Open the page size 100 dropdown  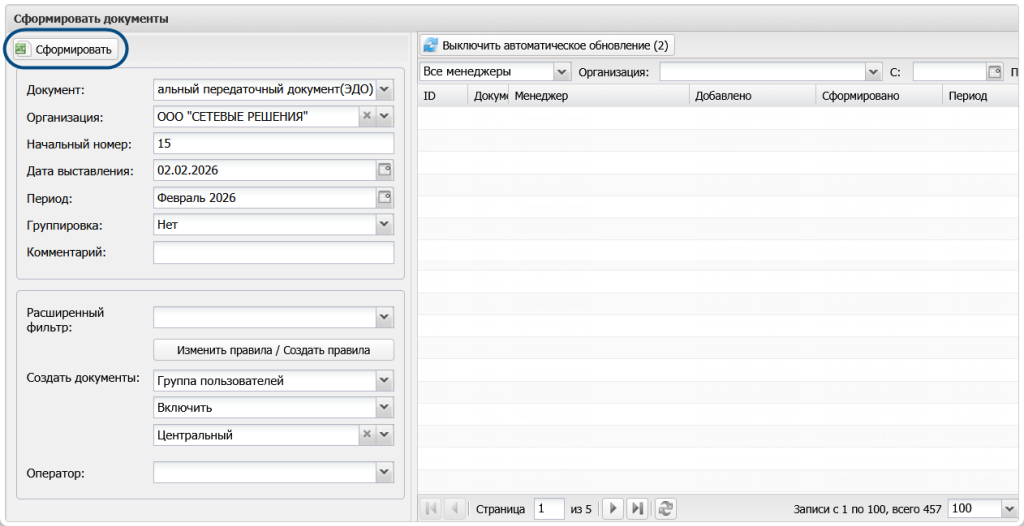pos(1008,508)
